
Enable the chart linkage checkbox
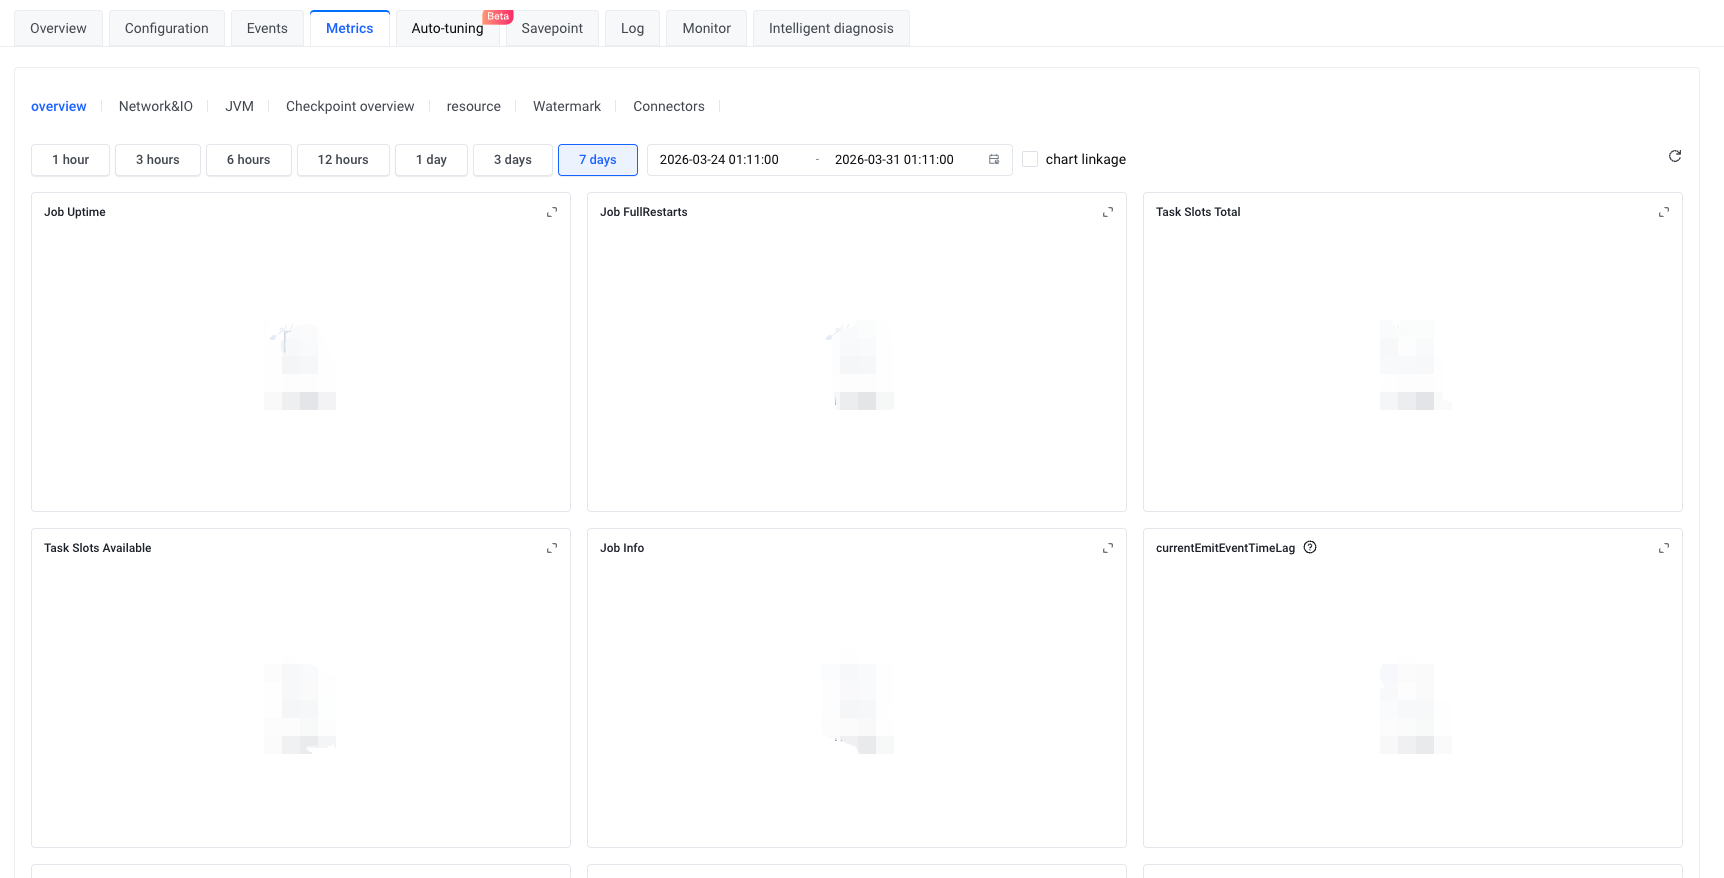click(1030, 160)
